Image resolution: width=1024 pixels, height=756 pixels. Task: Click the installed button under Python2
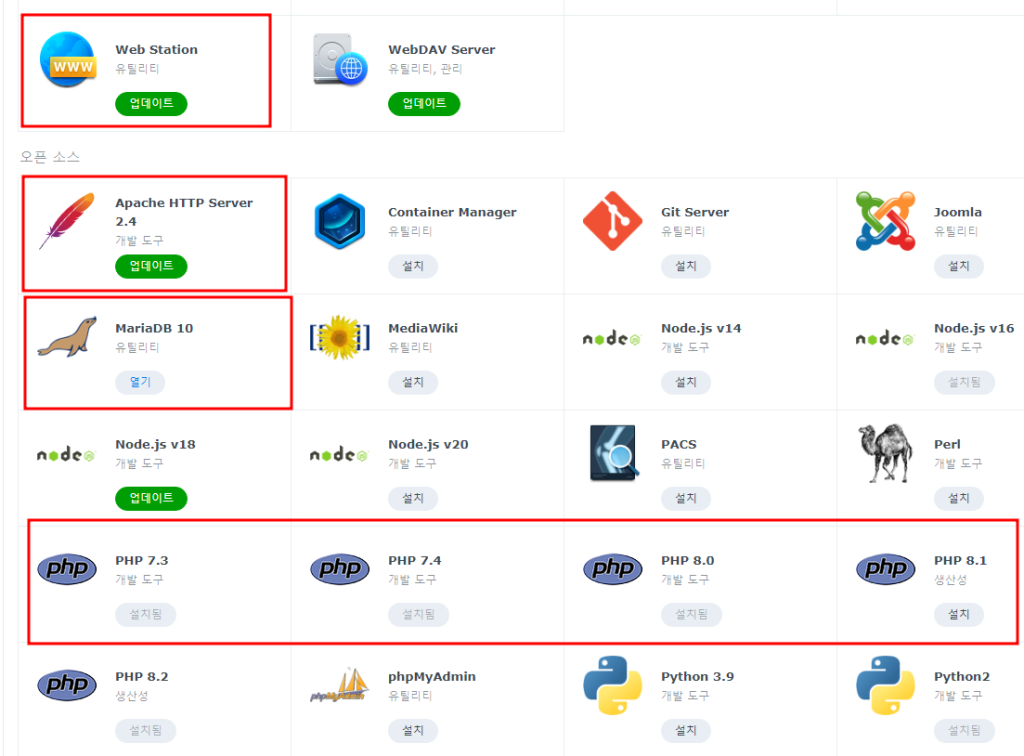965,731
